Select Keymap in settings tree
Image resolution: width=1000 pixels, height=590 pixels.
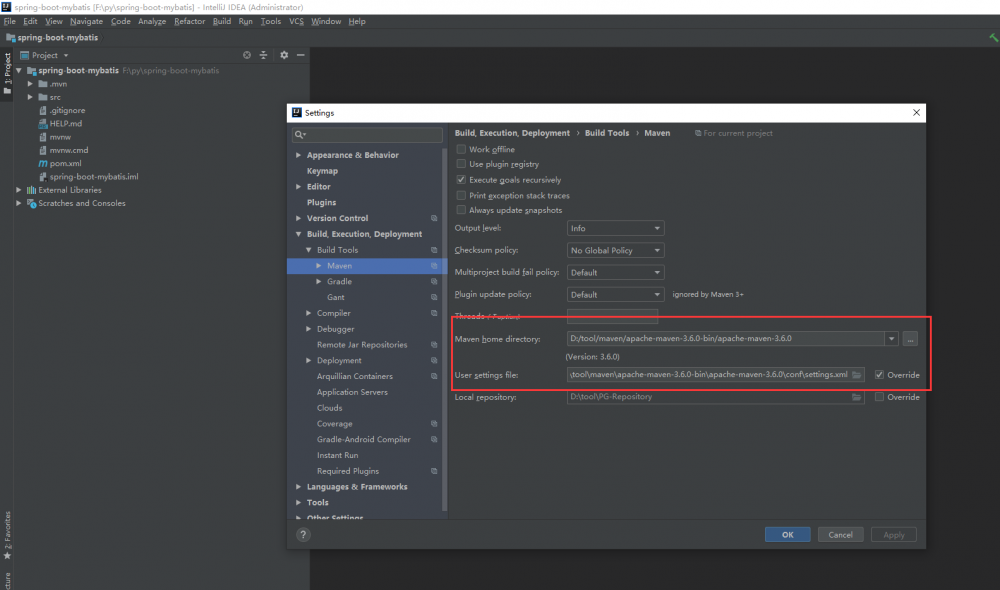pos(322,171)
